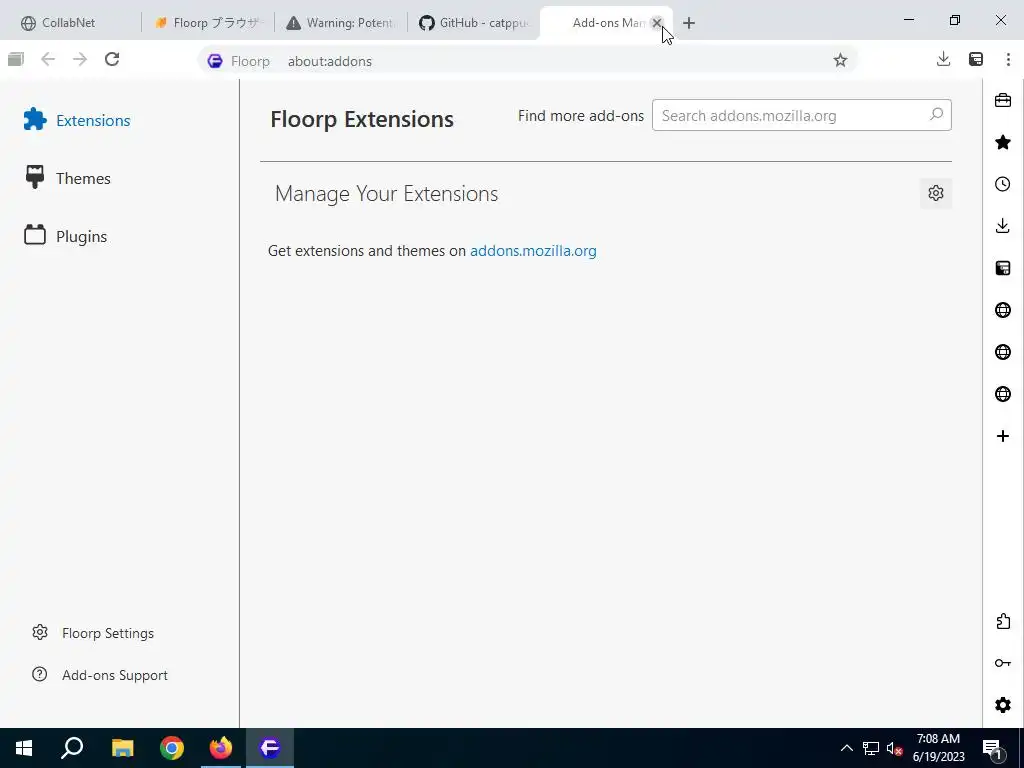Open the Windows Start menu
This screenshot has width=1024, height=768.
(x=24, y=748)
